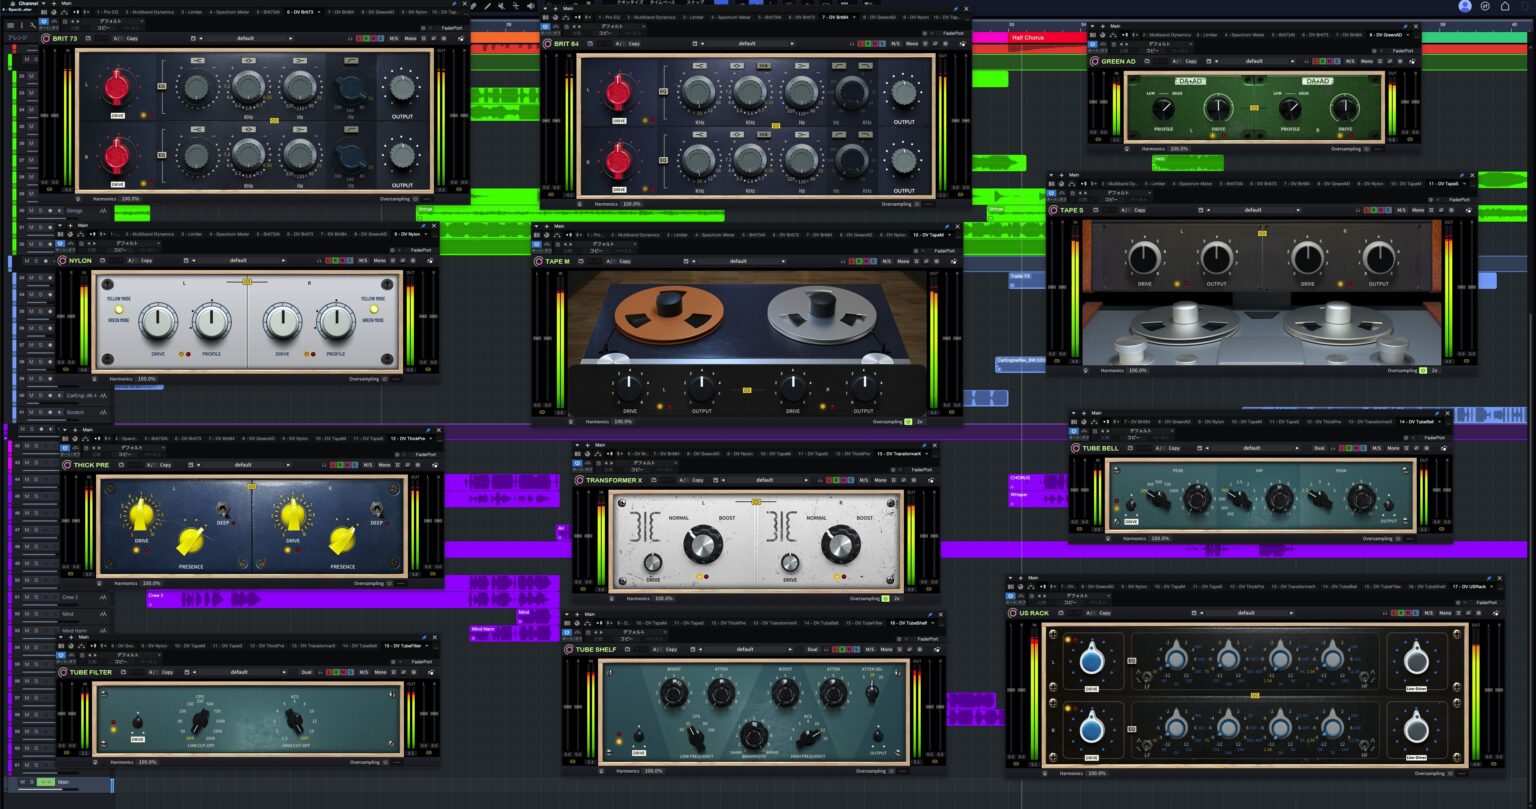This screenshot has height=809, width=1536.
Task: Click the user account icon at top right
Action: coord(1465,6)
